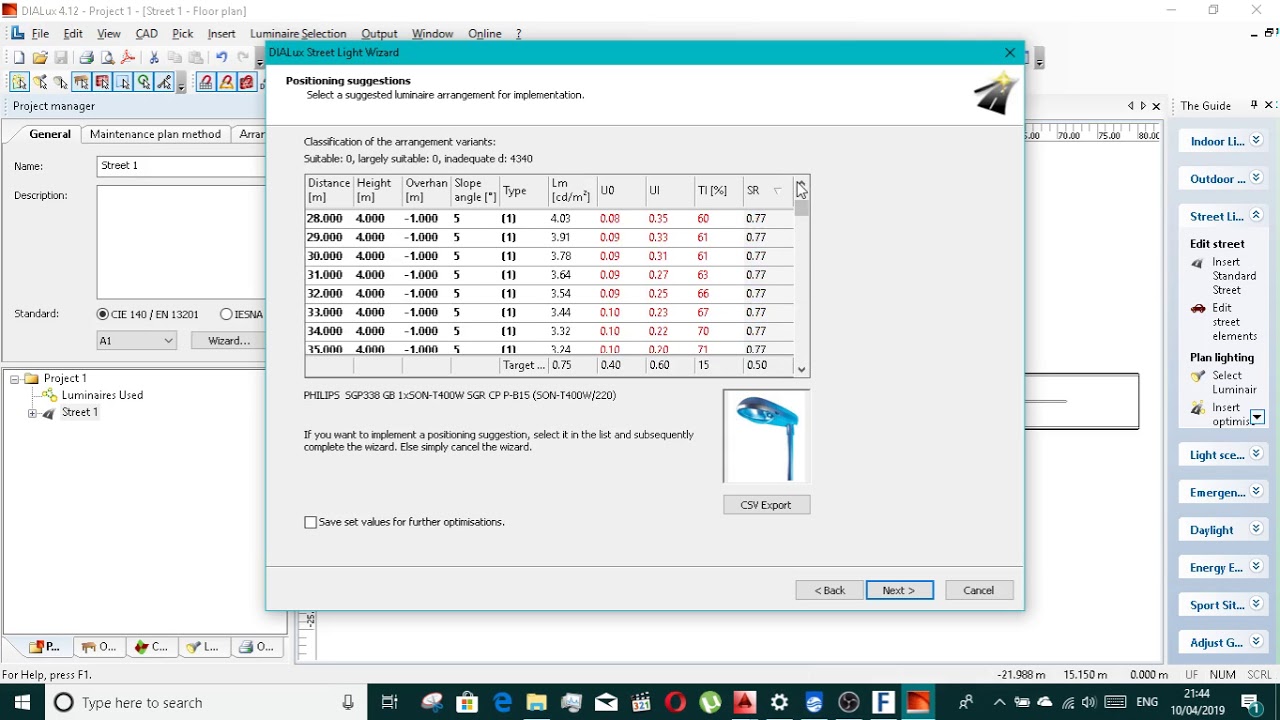Viewport: 1280px width, 720px height.
Task: Click the vertical scrollbar thumb of the table
Action: [802, 207]
